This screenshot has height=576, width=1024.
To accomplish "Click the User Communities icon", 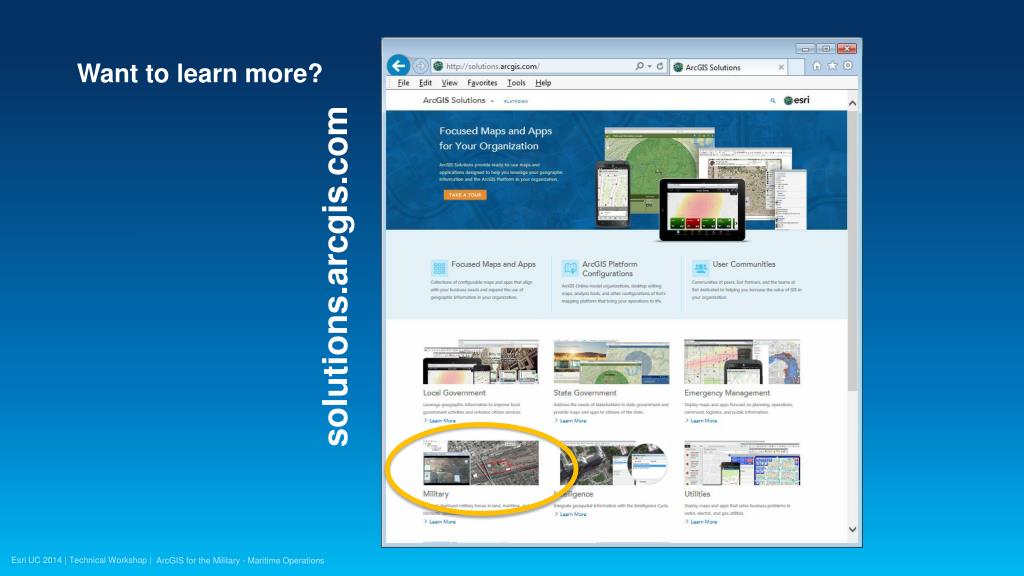I will 700,268.
